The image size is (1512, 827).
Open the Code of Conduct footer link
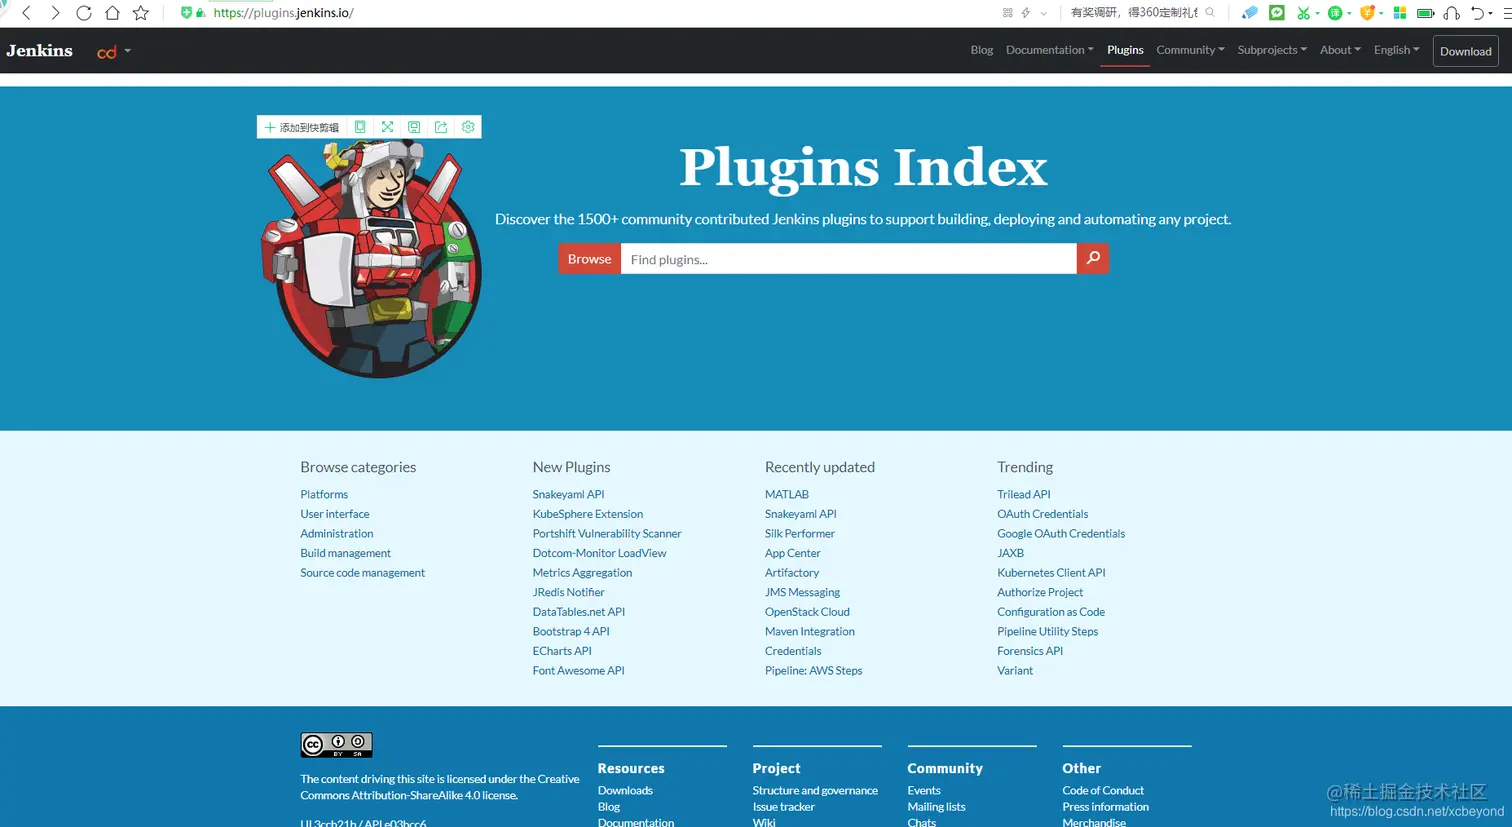(1103, 790)
